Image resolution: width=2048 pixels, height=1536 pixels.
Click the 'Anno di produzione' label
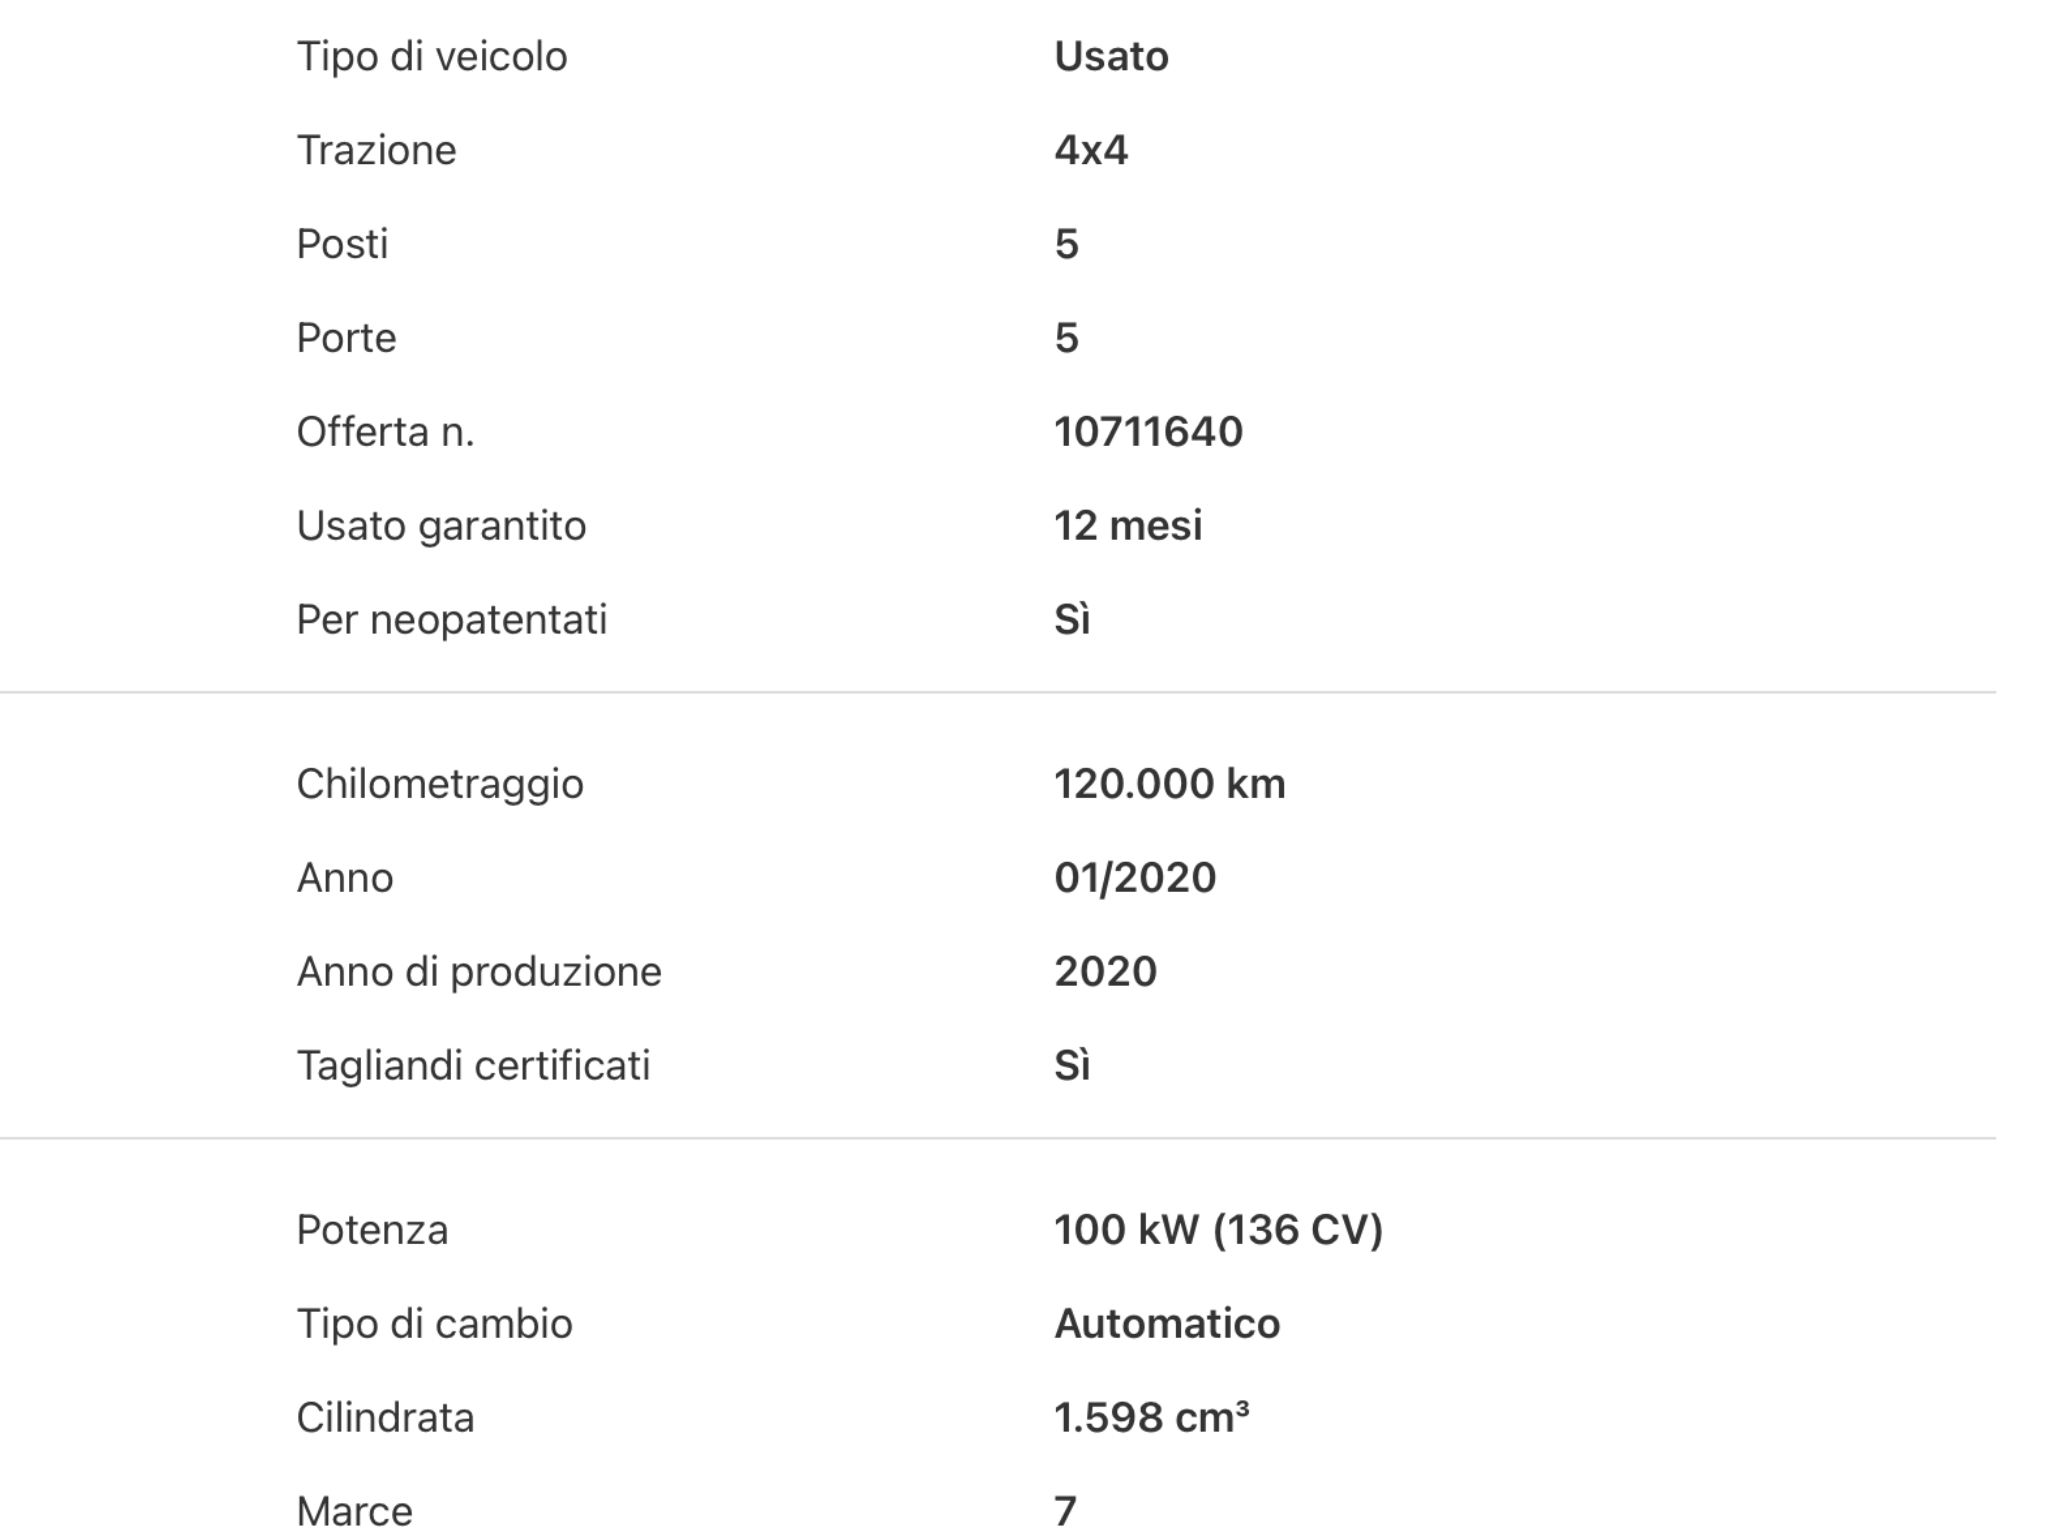[x=479, y=972]
